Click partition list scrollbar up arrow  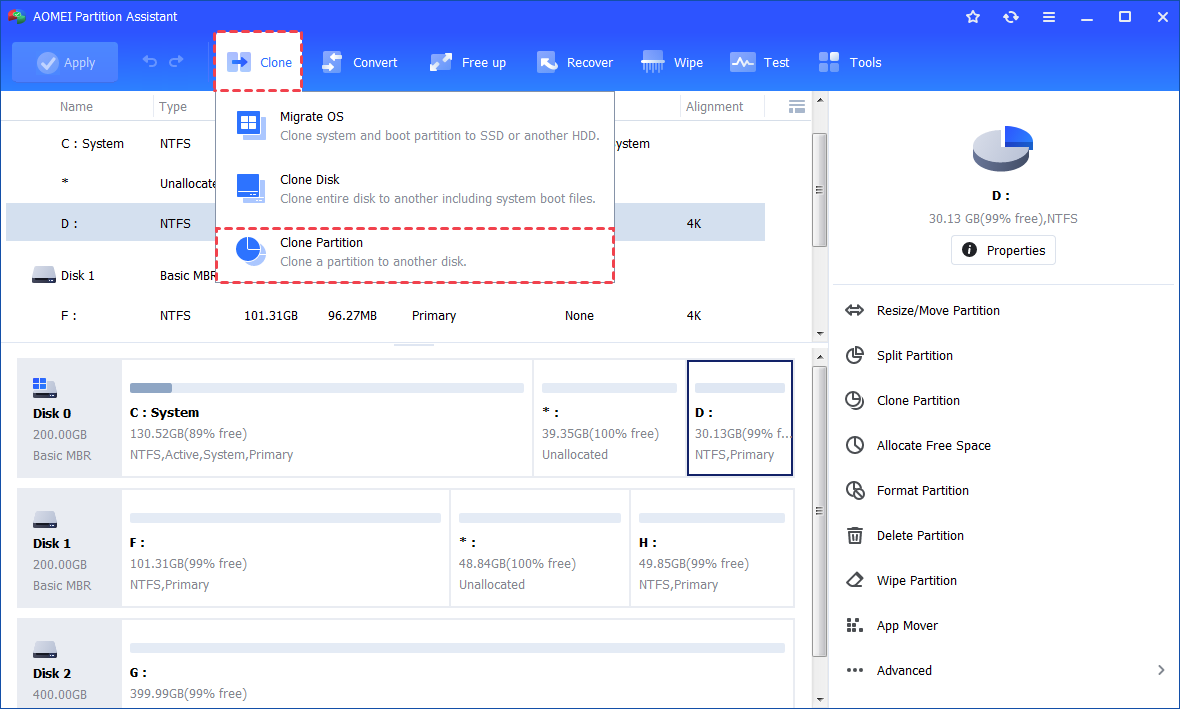coord(820,100)
